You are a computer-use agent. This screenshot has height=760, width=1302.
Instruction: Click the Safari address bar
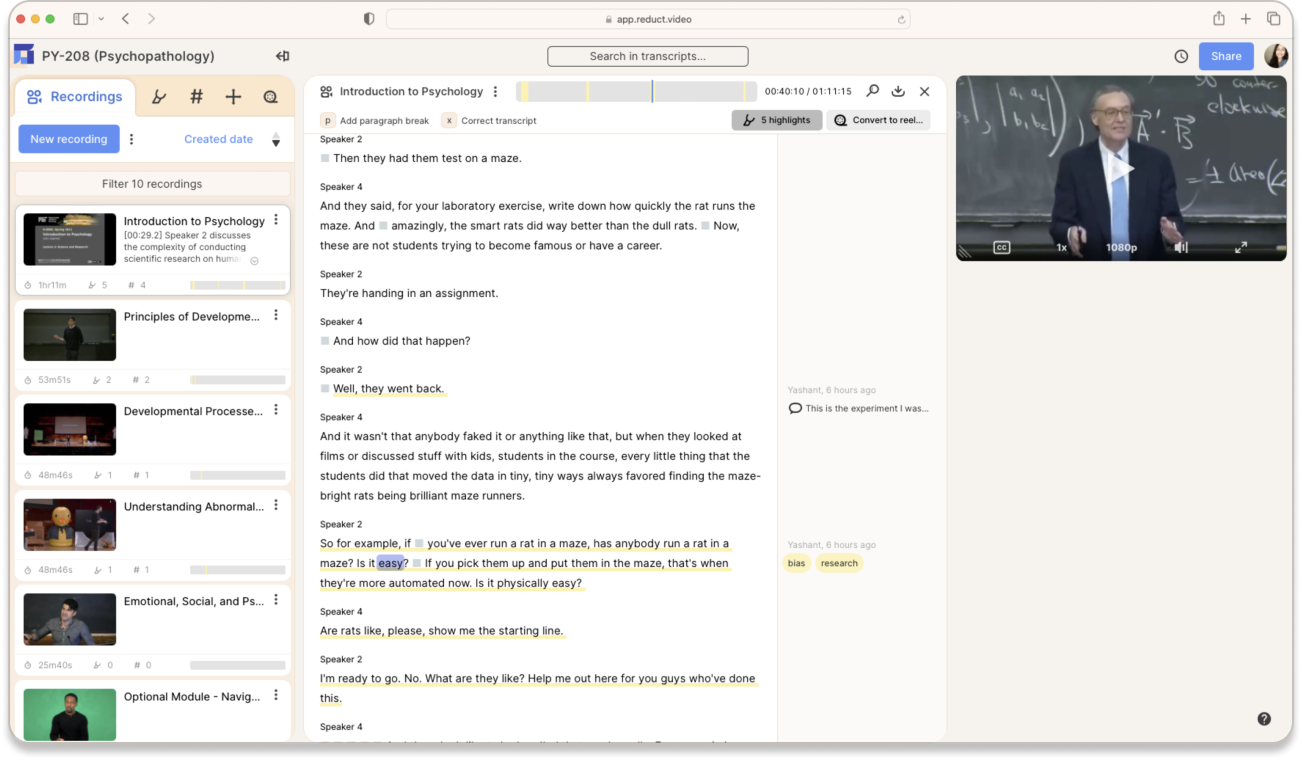point(648,19)
